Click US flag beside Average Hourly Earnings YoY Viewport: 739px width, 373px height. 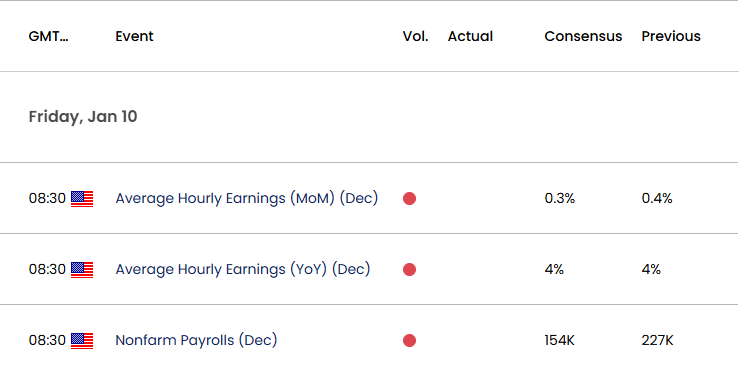tap(82, 270)
